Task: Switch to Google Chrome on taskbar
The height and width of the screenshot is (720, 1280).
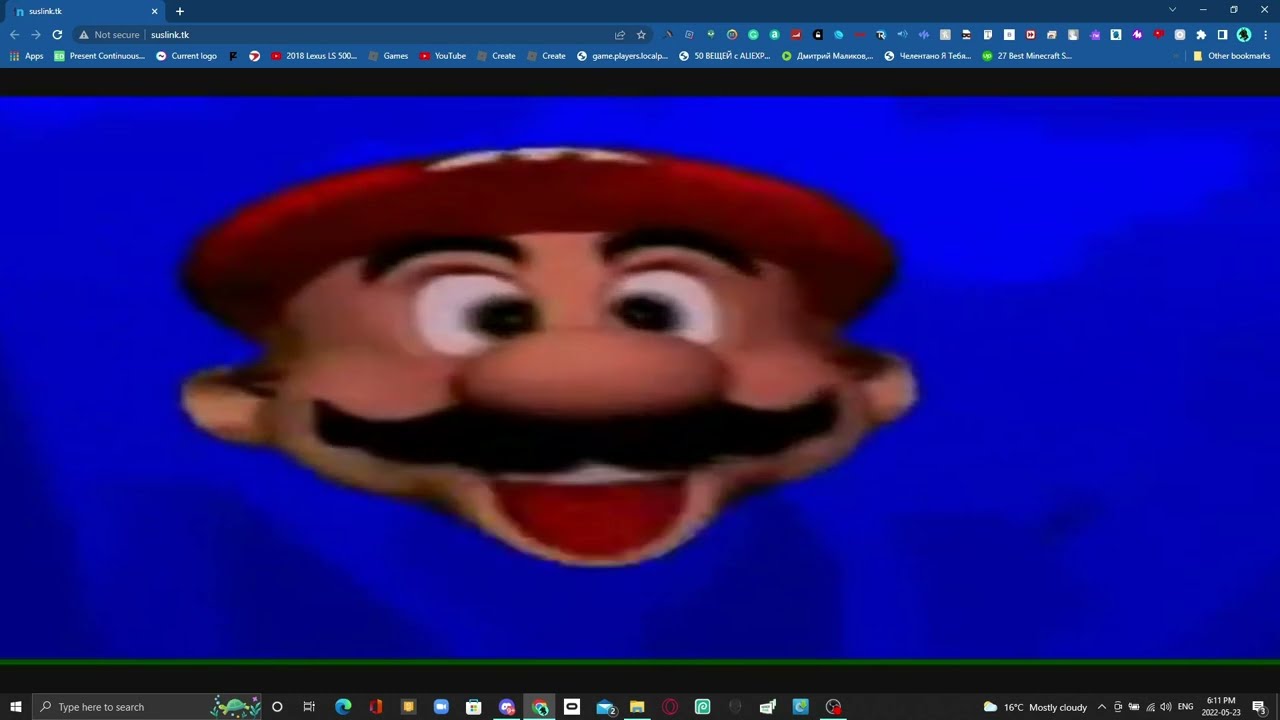Action: [x=540, y=707]
